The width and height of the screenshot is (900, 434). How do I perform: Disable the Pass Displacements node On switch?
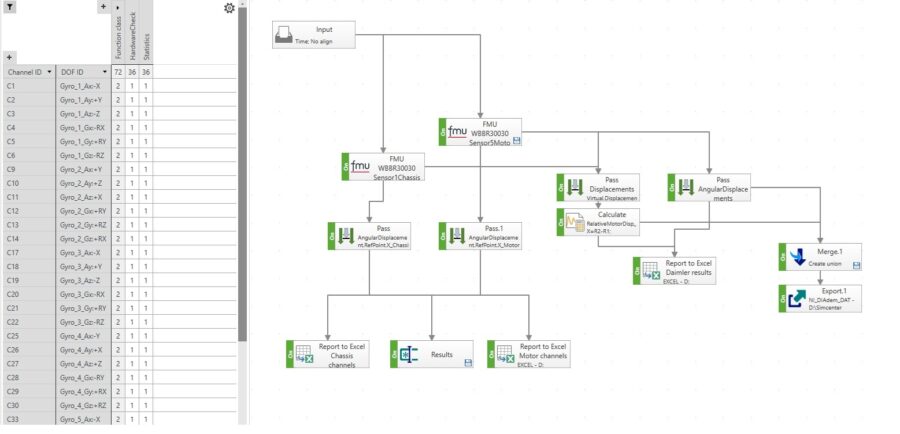pos(560,187)
